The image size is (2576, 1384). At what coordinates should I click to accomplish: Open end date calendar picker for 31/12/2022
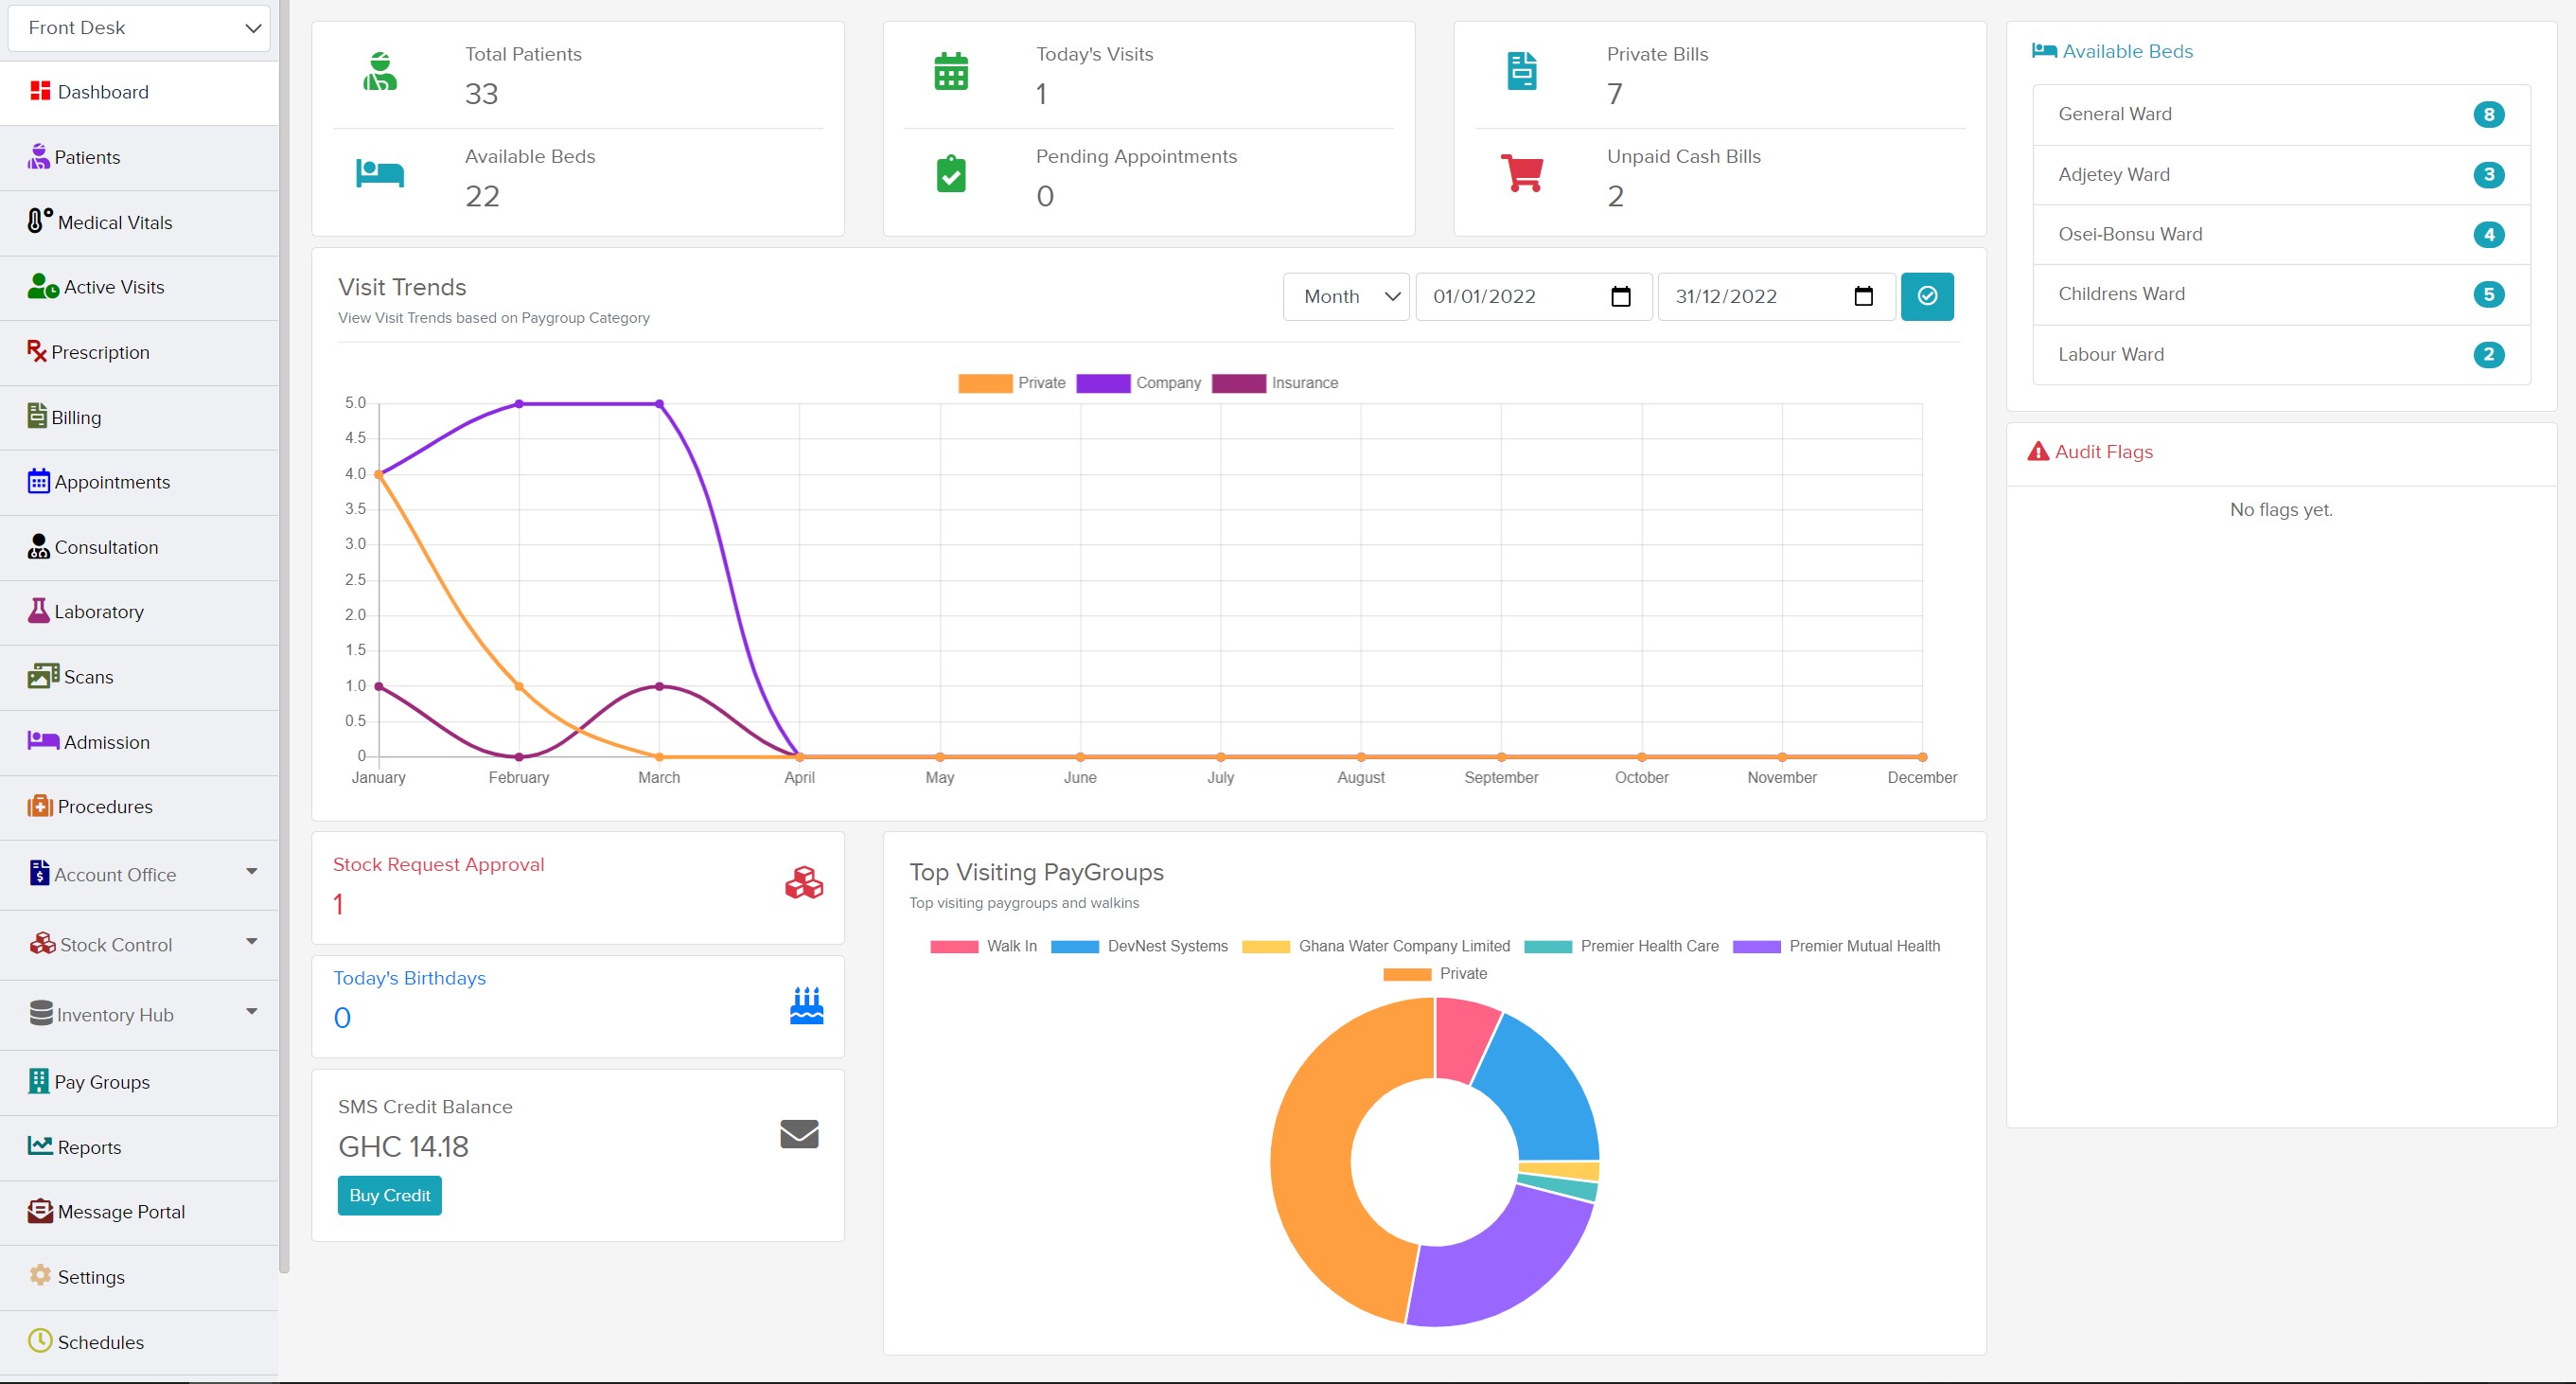1863,296
